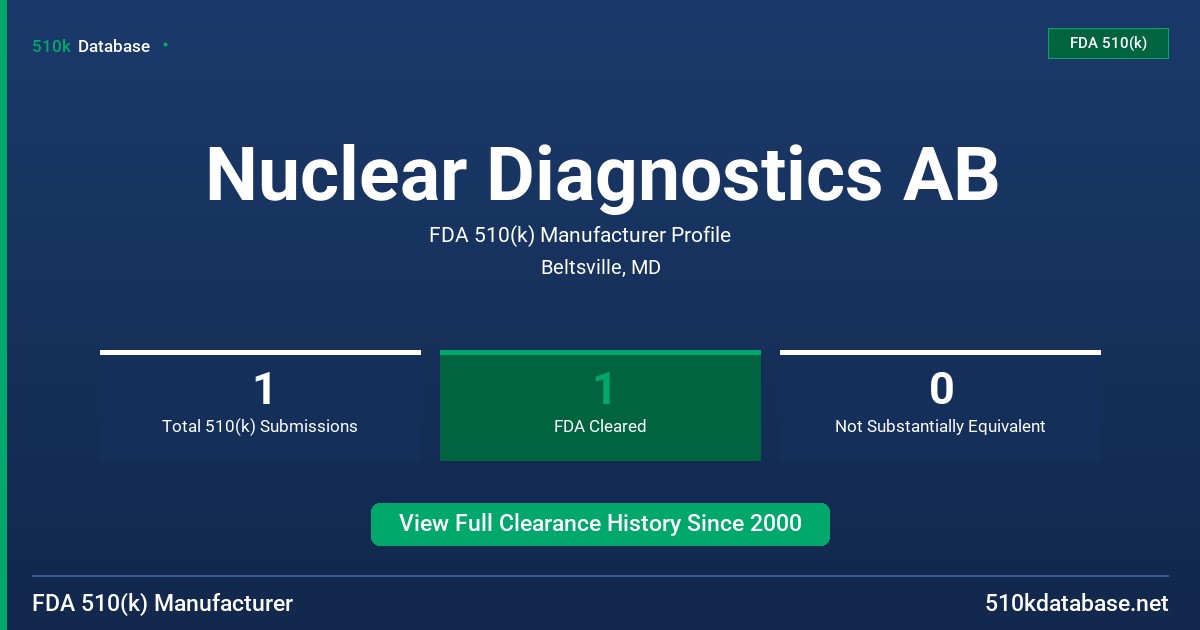Open the Total 510(k) Submissions card

[x=260, y=405]
